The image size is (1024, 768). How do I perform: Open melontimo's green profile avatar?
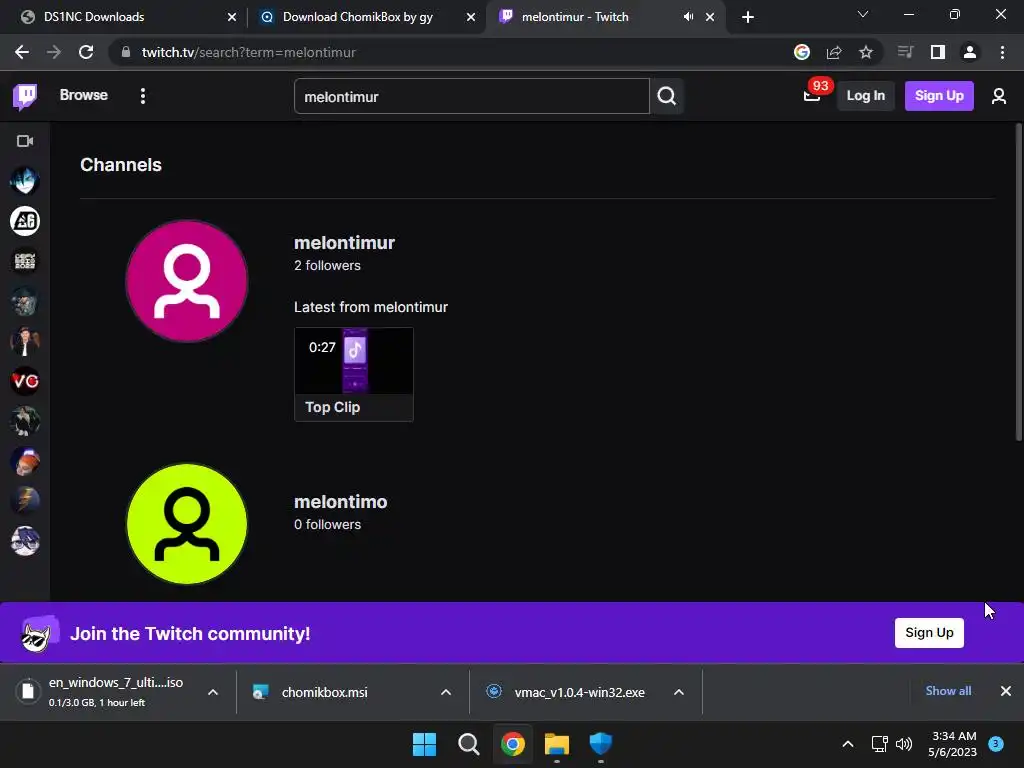pos(187,524)
